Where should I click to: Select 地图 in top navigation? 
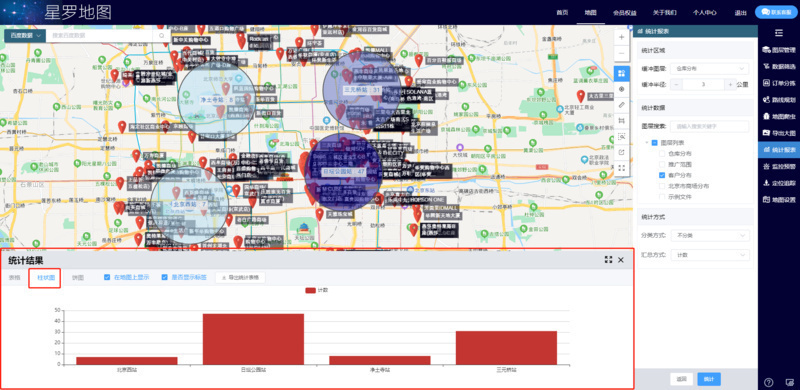click(590, 13)
